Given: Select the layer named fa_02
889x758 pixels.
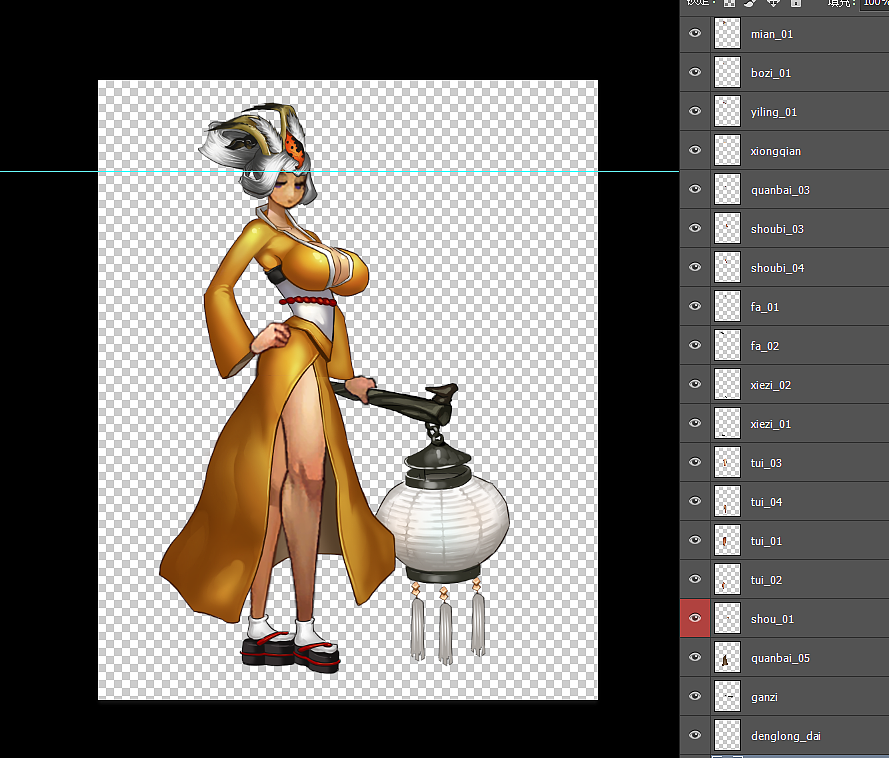Looking at the screenshot, I should [765, 346].
